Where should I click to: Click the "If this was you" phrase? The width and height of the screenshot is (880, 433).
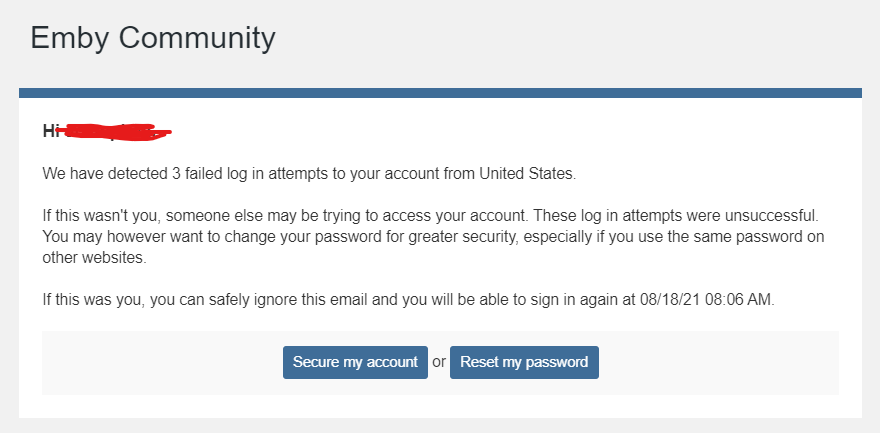click(x=98, y=299)
